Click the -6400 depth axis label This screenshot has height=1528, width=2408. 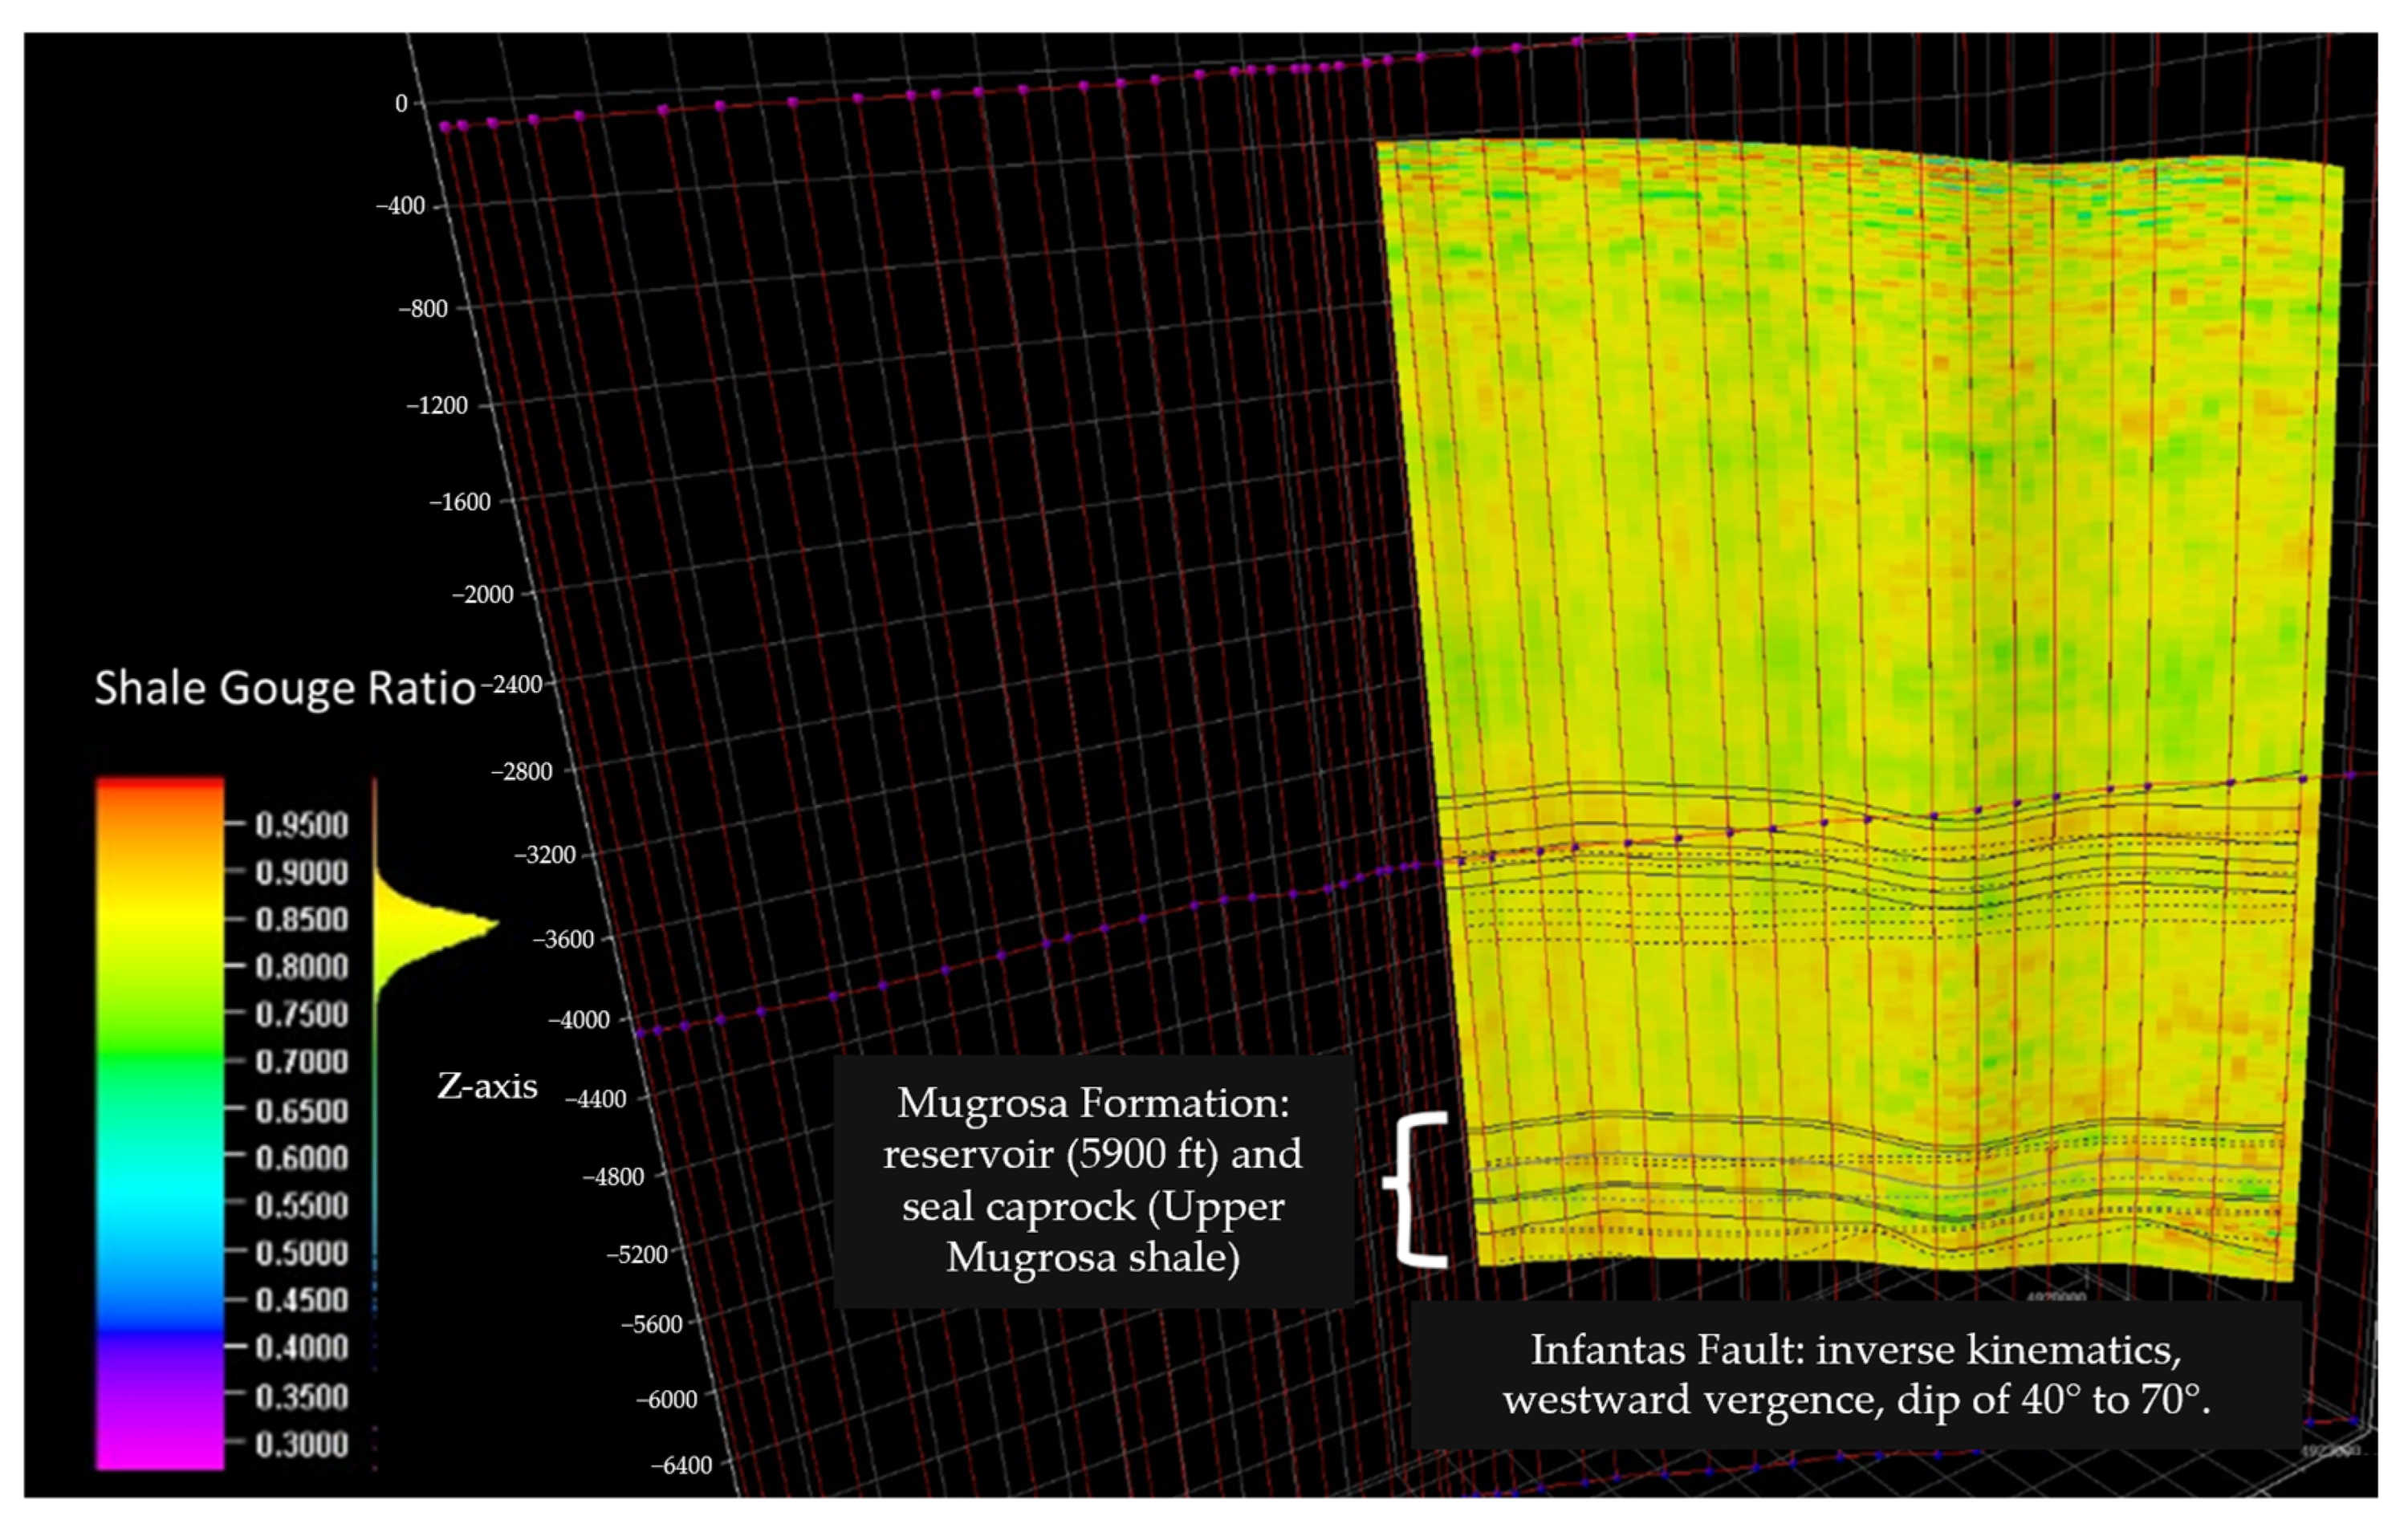point(682,1466)
